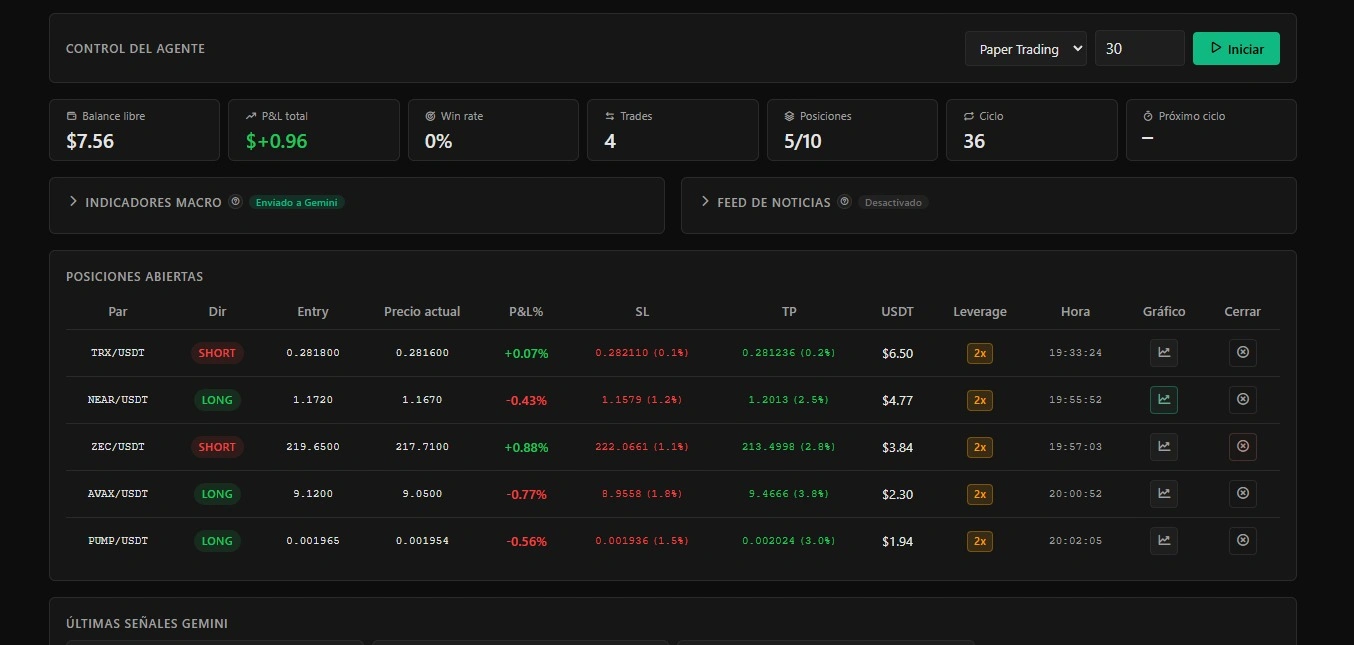Click the target icon next to Win rate
This screenshot has width=1354, height=645.
[x=430, y=116]
